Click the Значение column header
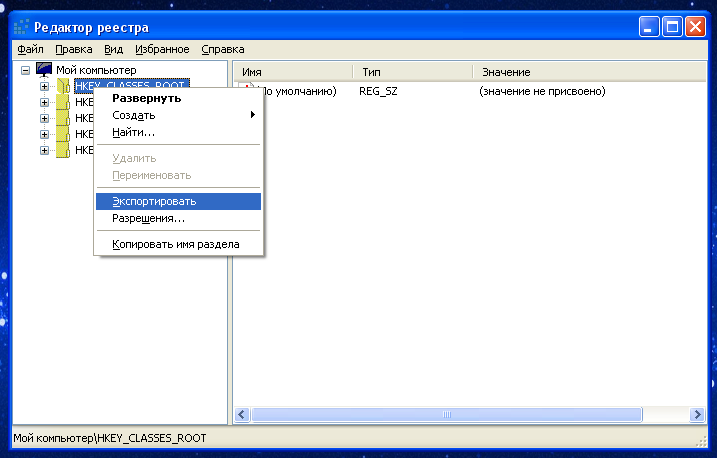The height and width of the screenshot is (458, 717). (x=589, y=72)
